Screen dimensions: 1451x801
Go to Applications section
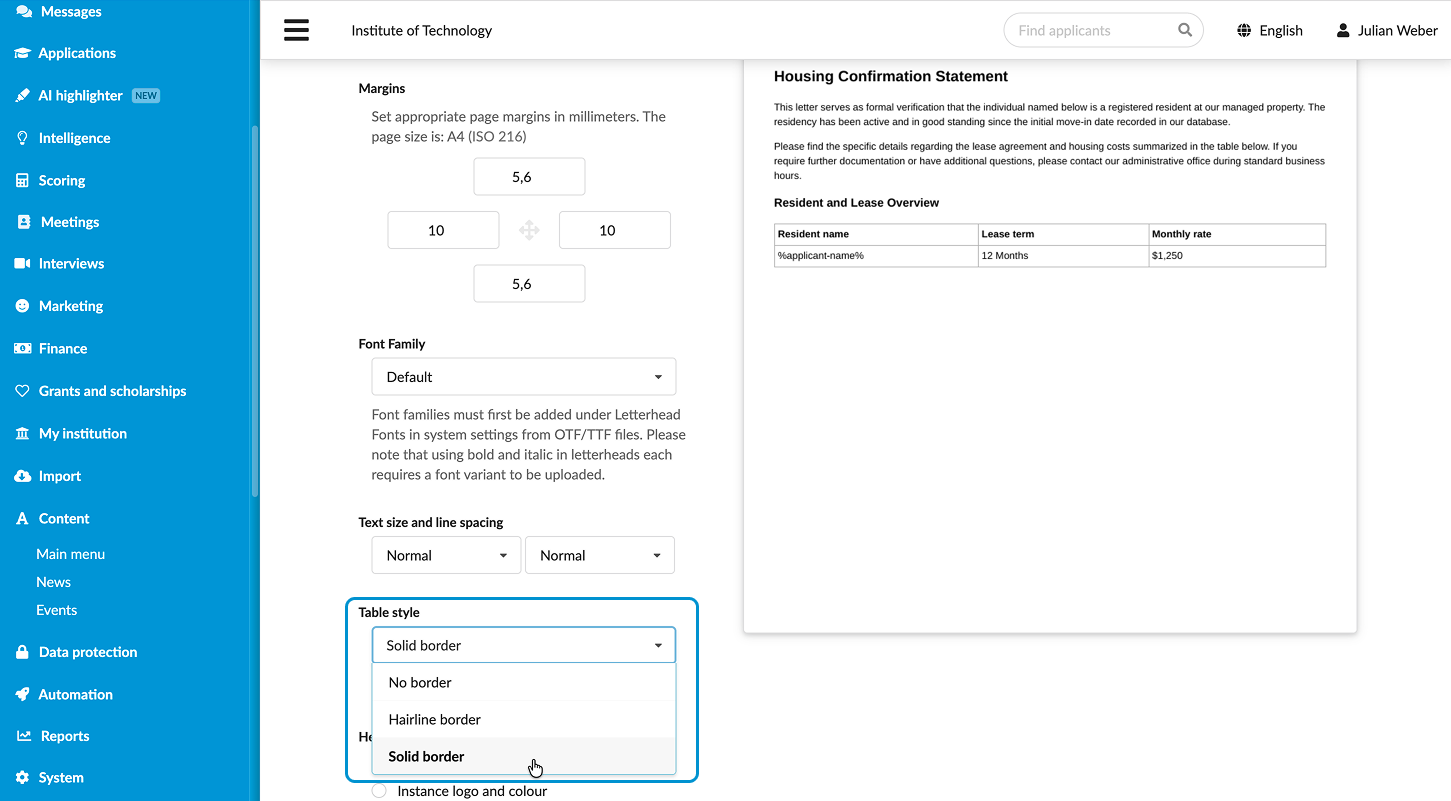point(77,53)
